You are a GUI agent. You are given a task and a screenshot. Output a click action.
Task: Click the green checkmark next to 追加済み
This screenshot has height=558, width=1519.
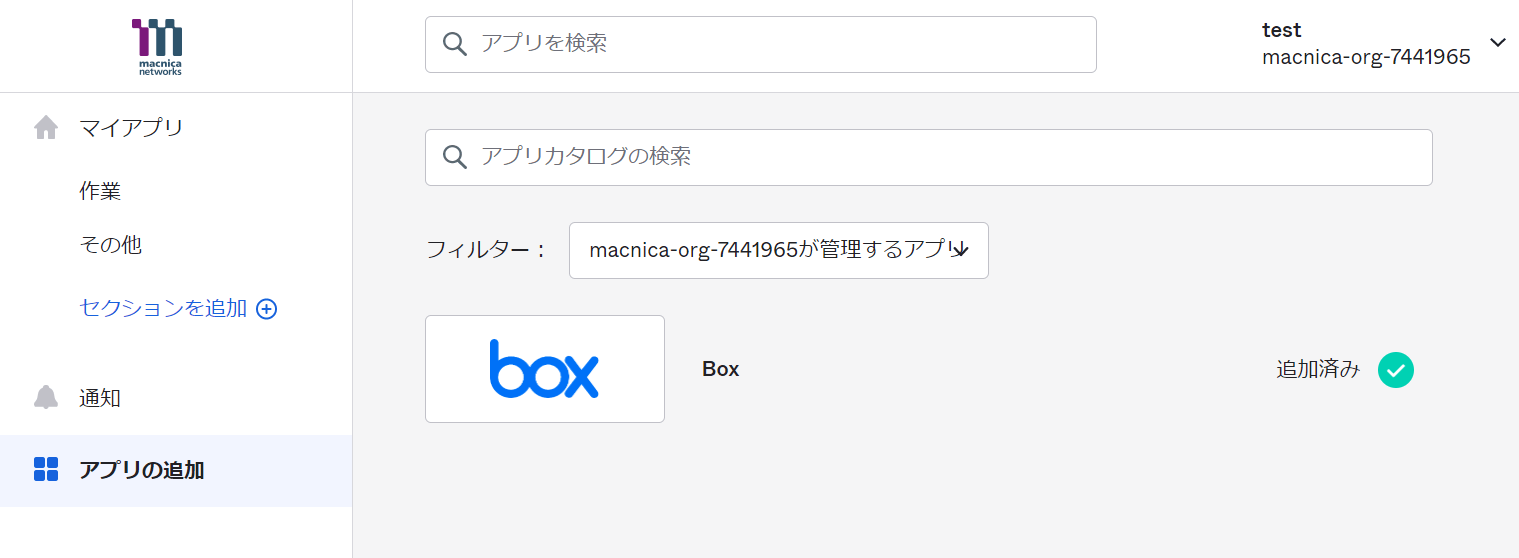1395,370
